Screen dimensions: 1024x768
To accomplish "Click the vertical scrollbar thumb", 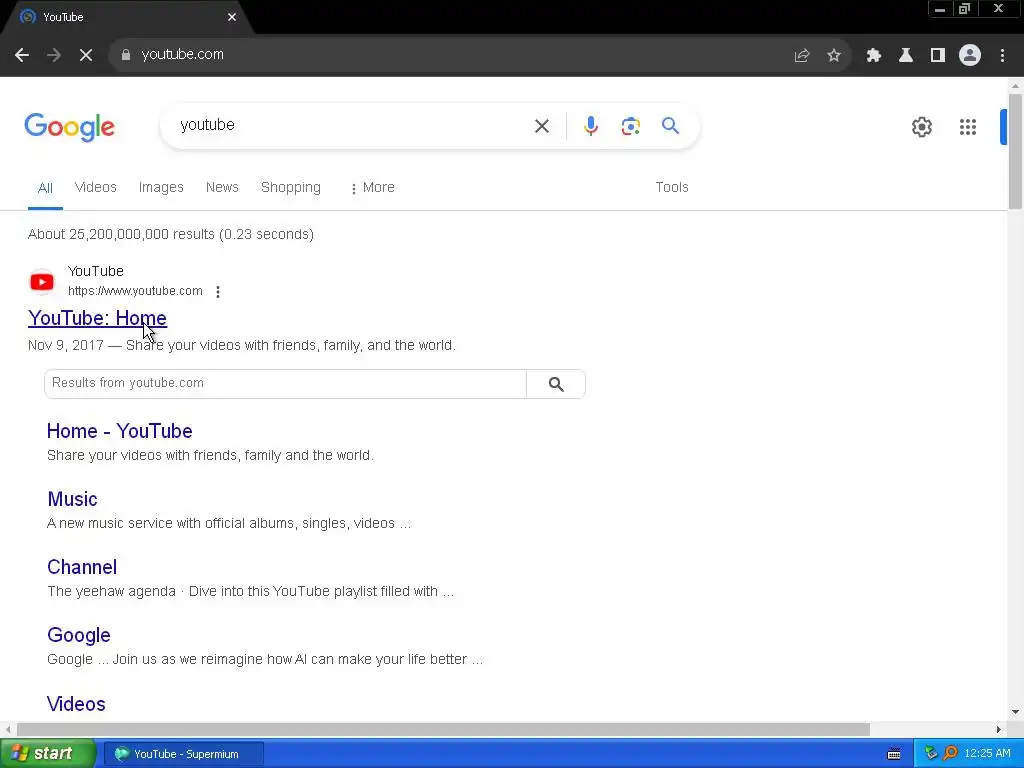I will coord(1015,152).
